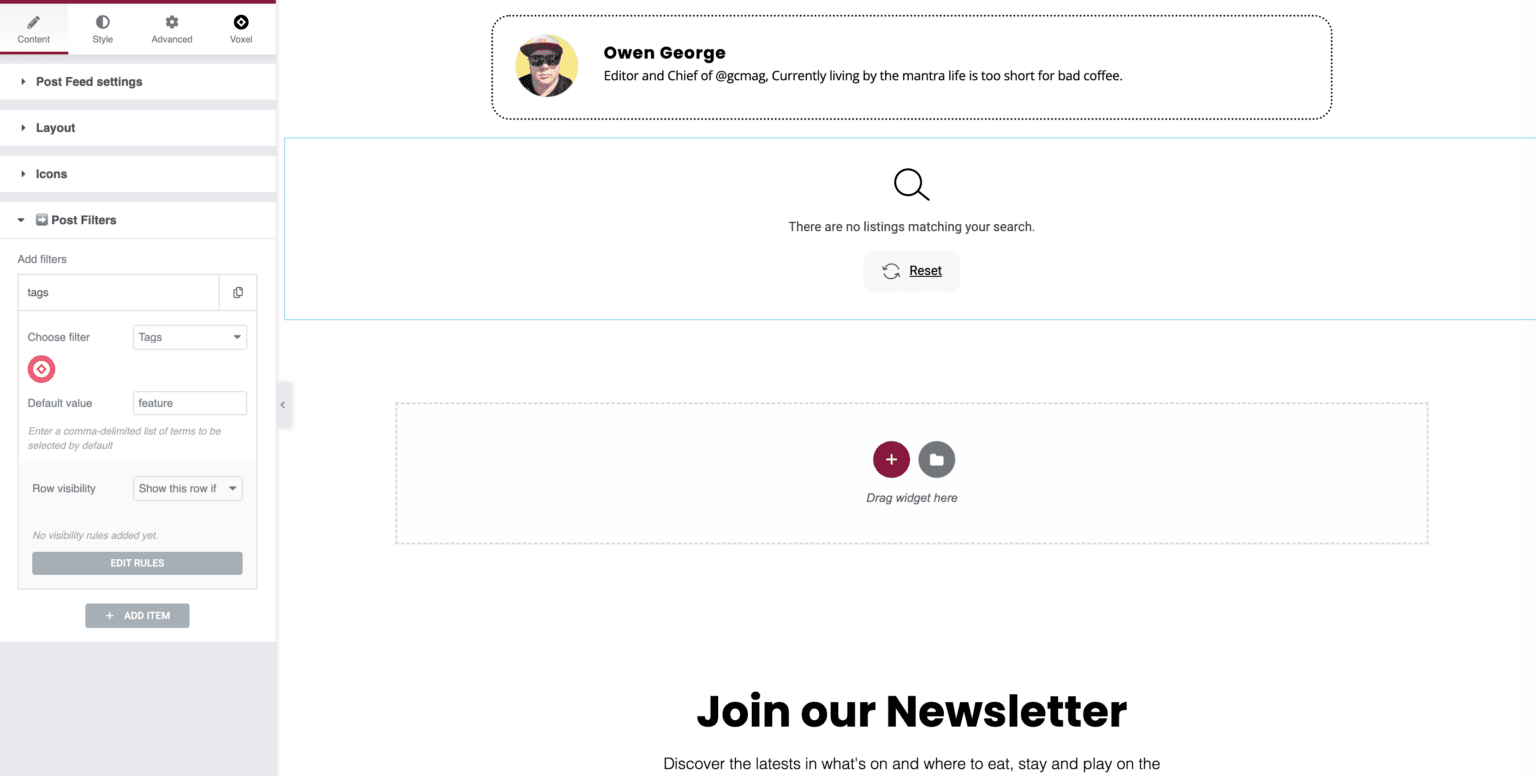Screen dimensions: 1536x776
Task: Expand the Post Feed settings section
Action: [88, 81]
